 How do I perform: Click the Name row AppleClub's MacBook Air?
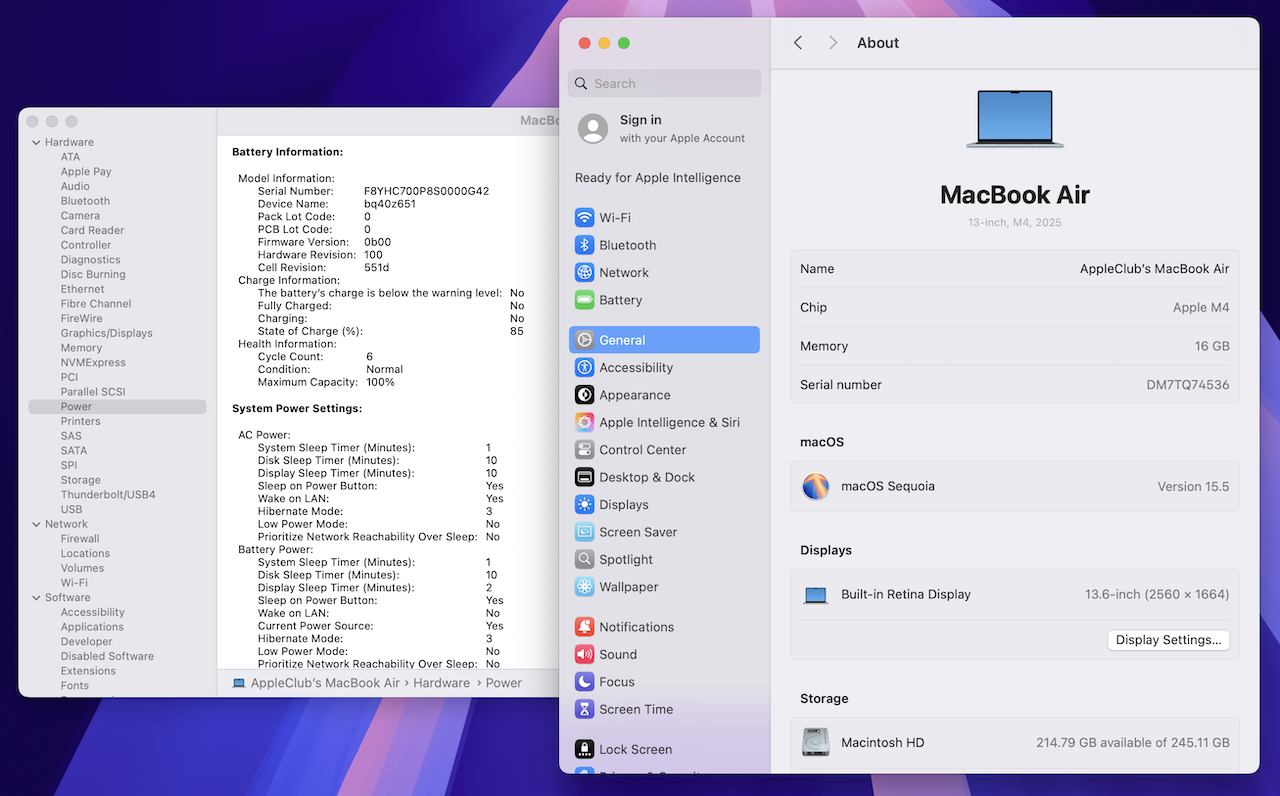click(1015, 269)
